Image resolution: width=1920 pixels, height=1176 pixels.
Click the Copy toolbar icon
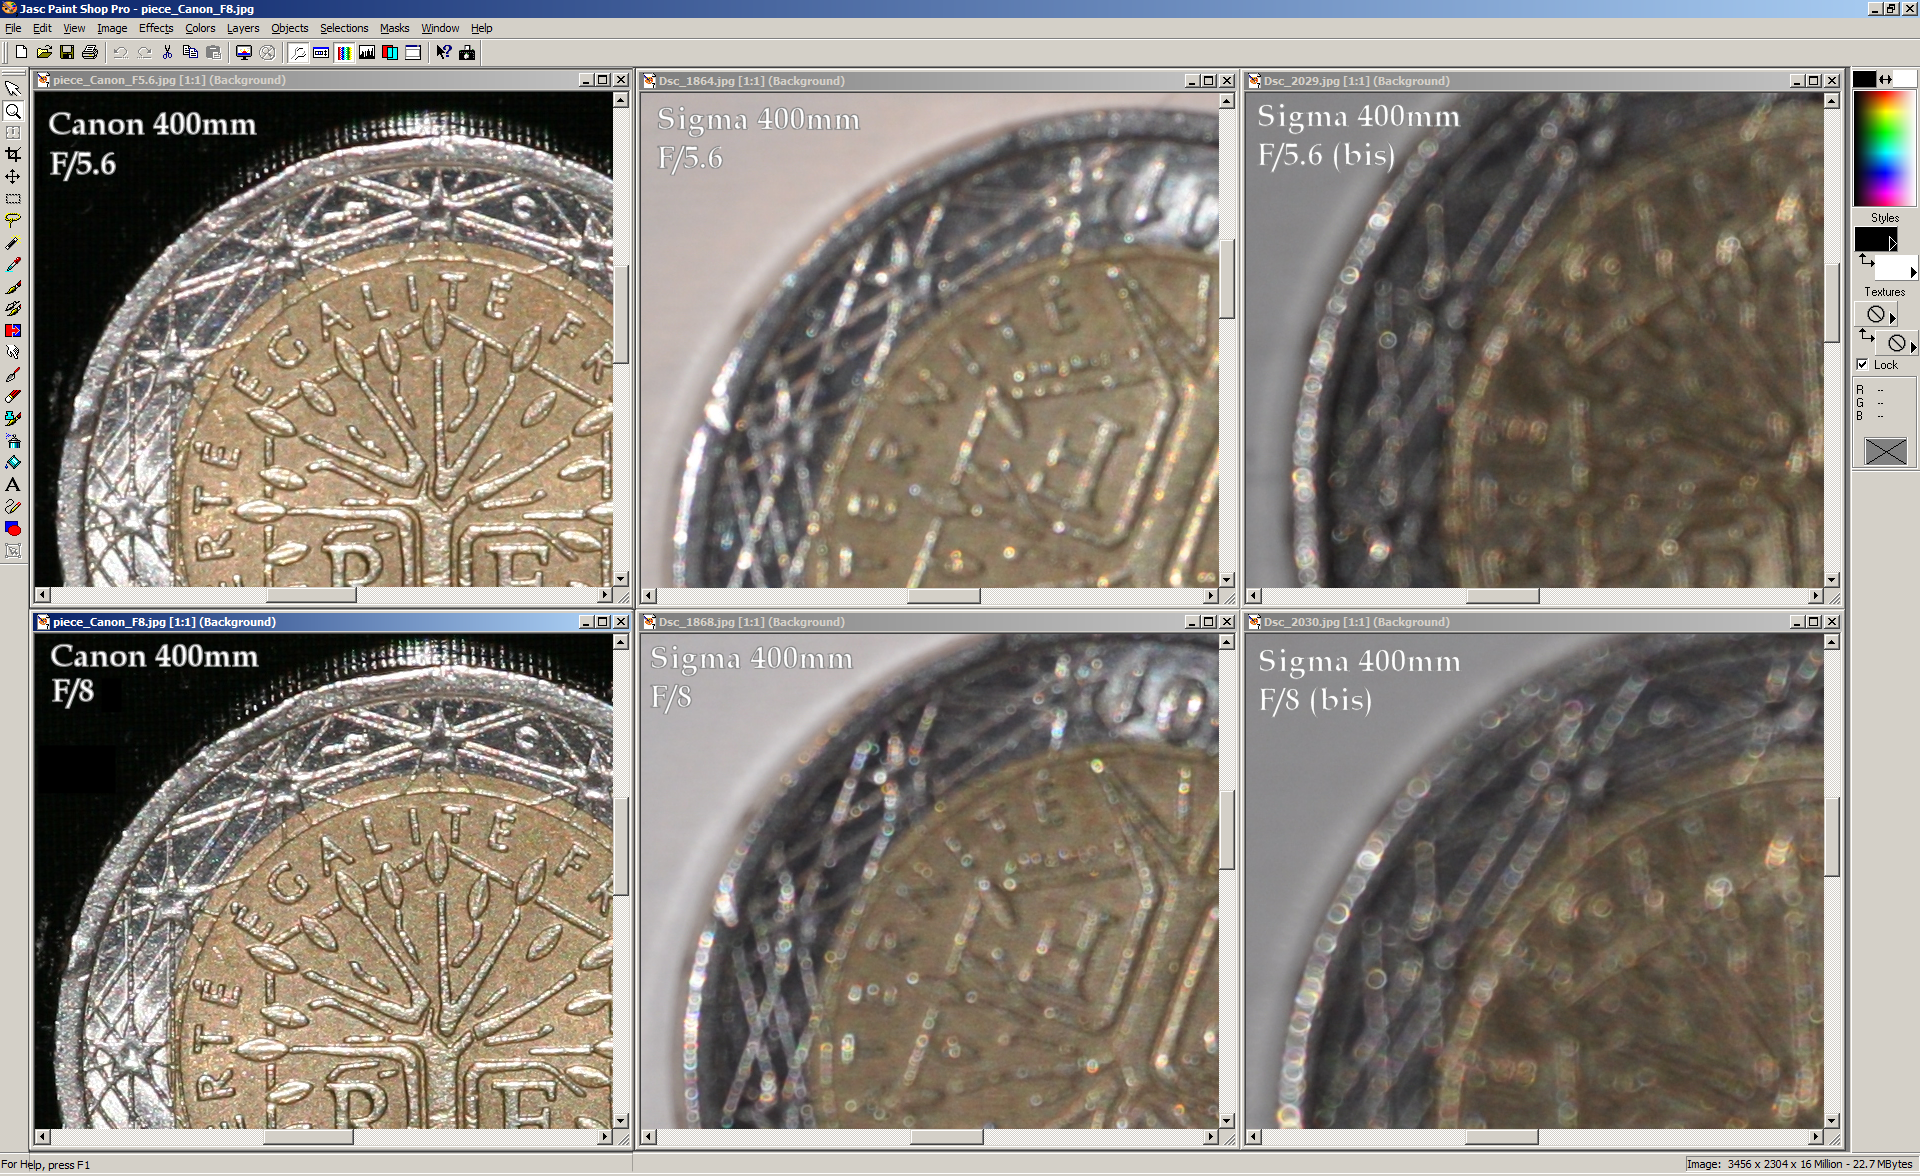[x=190, y=52]
